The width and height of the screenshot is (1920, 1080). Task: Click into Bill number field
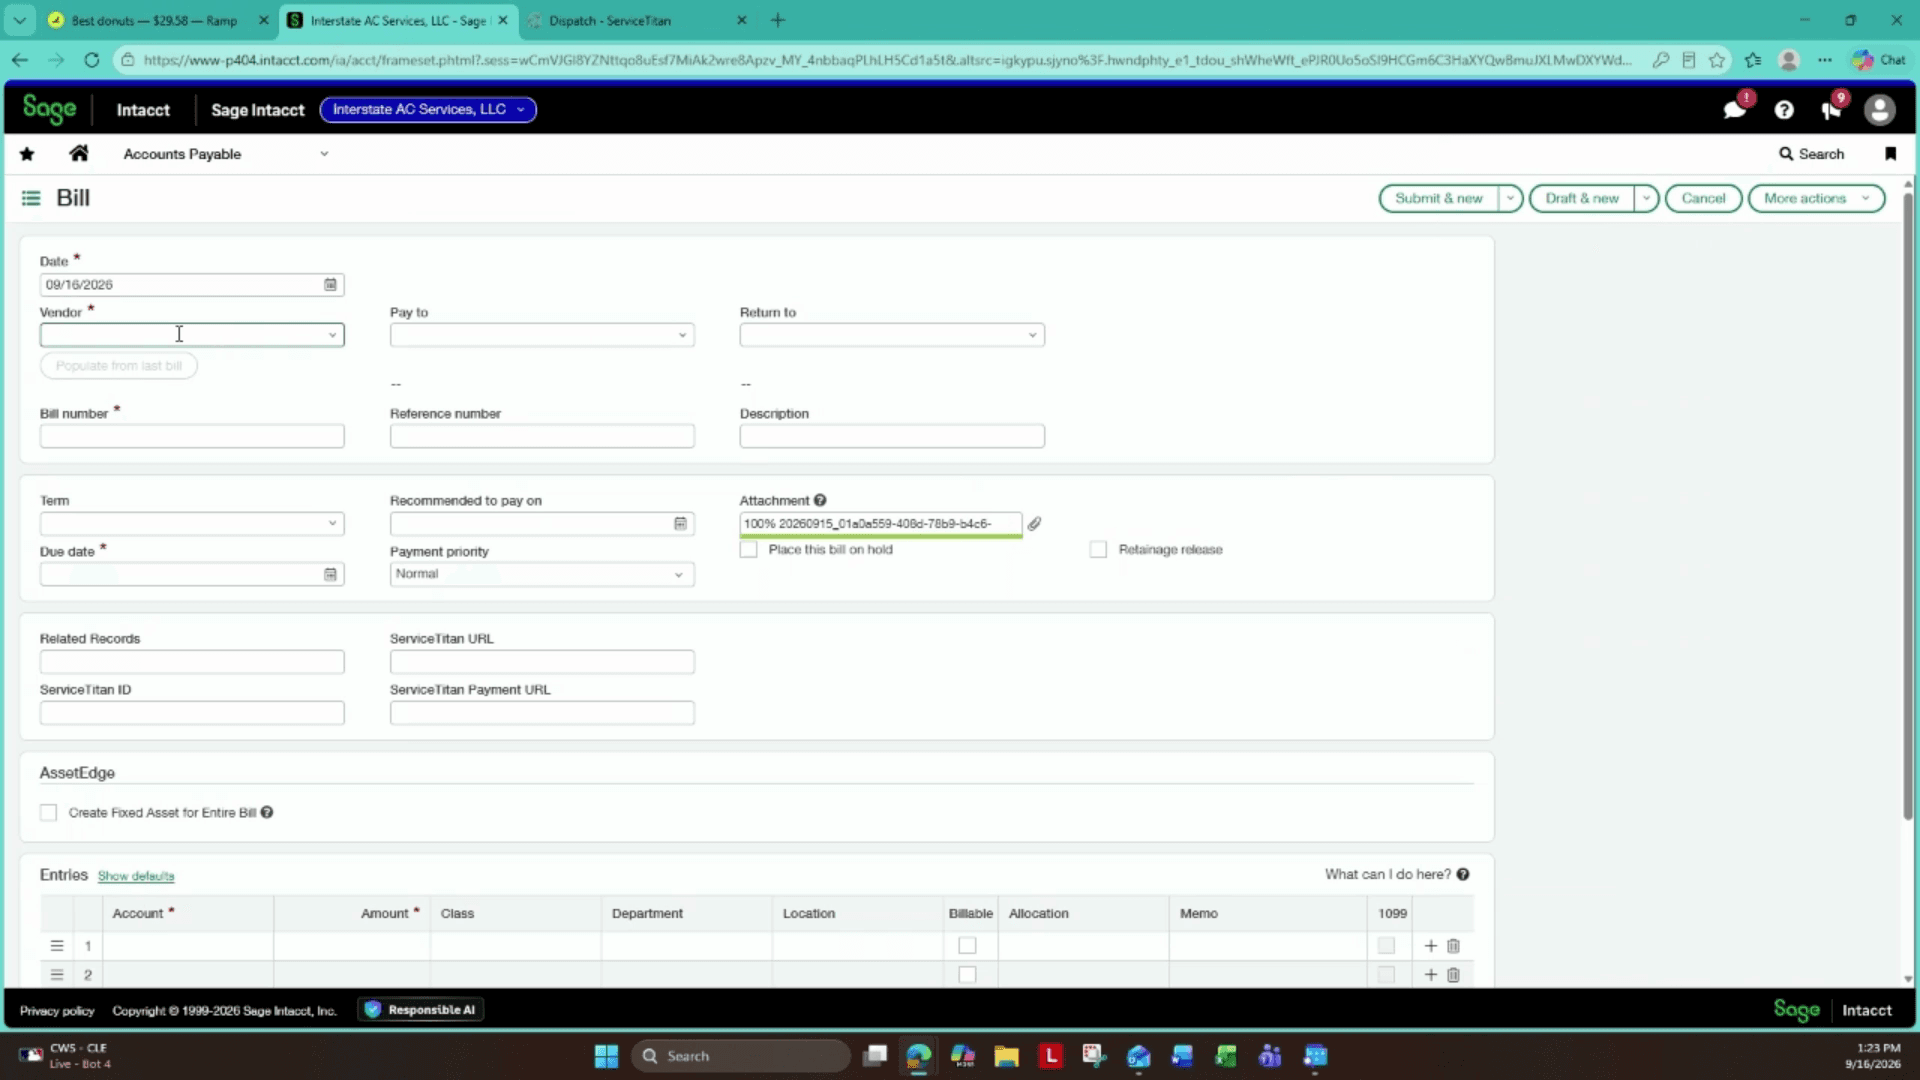pos(192,436)
